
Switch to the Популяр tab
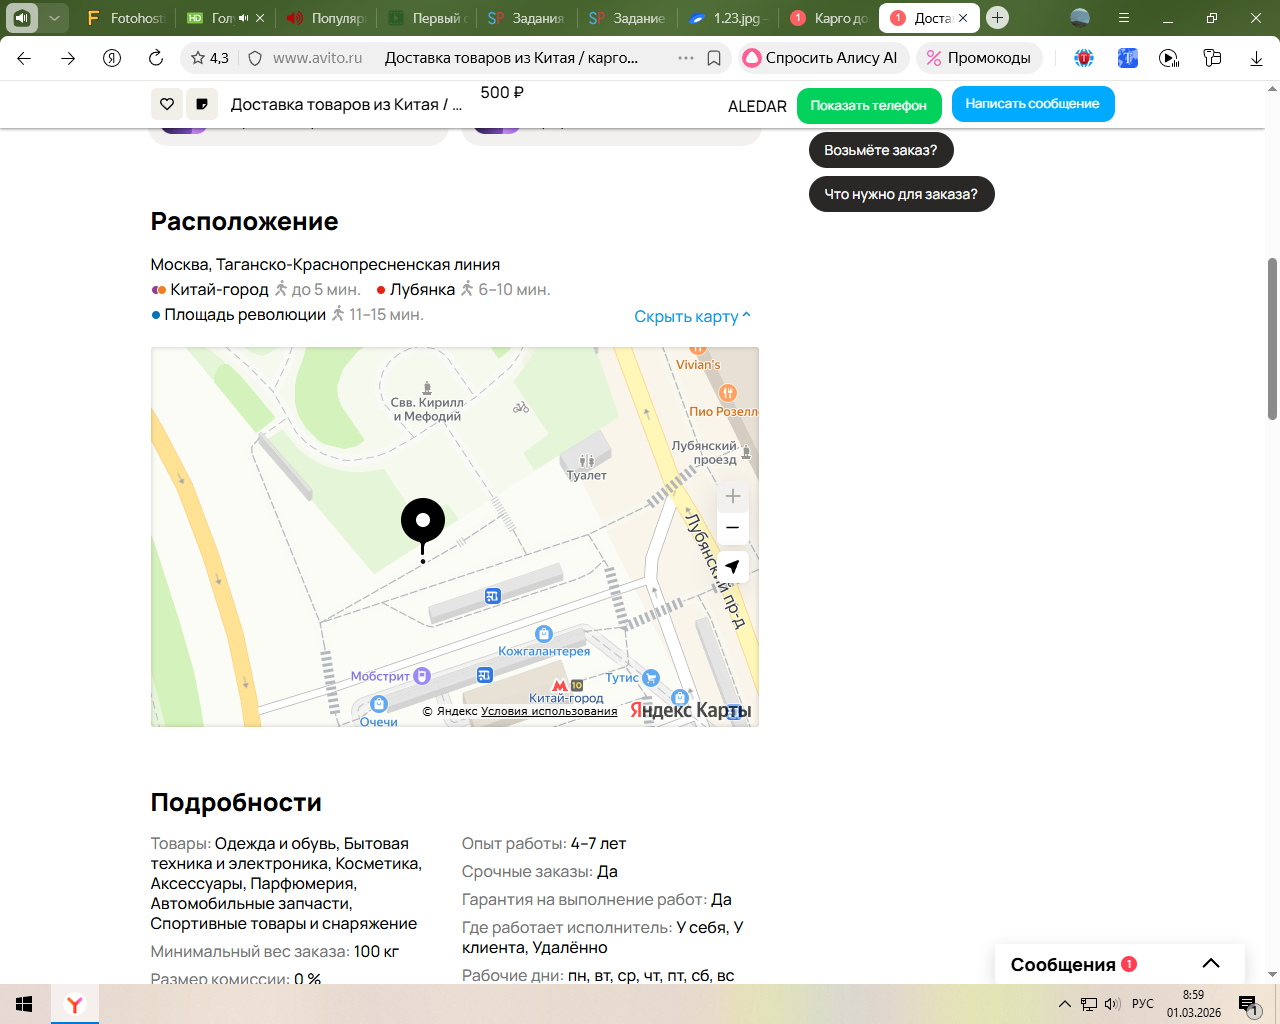coord(327,18)
